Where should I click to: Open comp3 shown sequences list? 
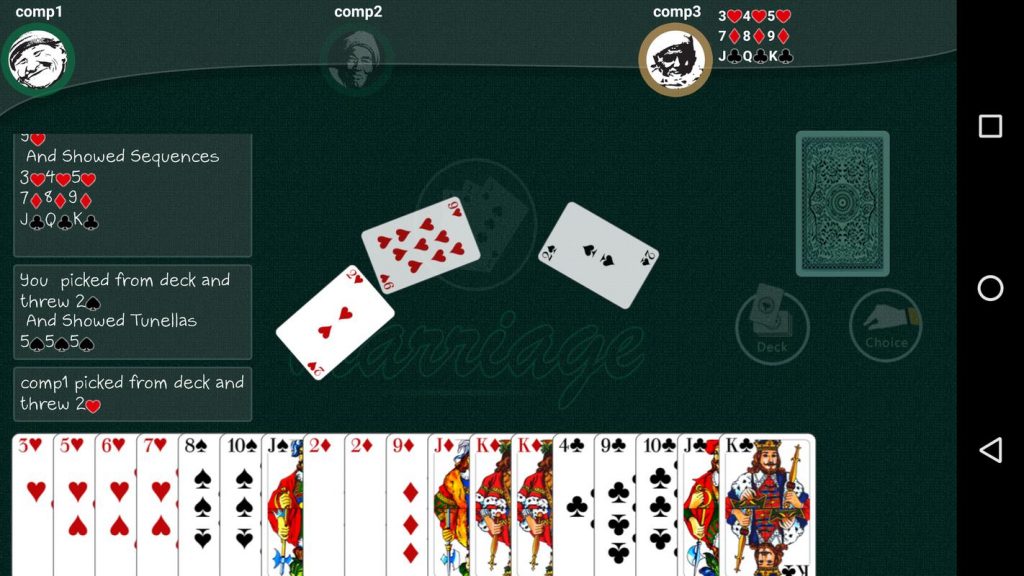(x=755, y=36)
